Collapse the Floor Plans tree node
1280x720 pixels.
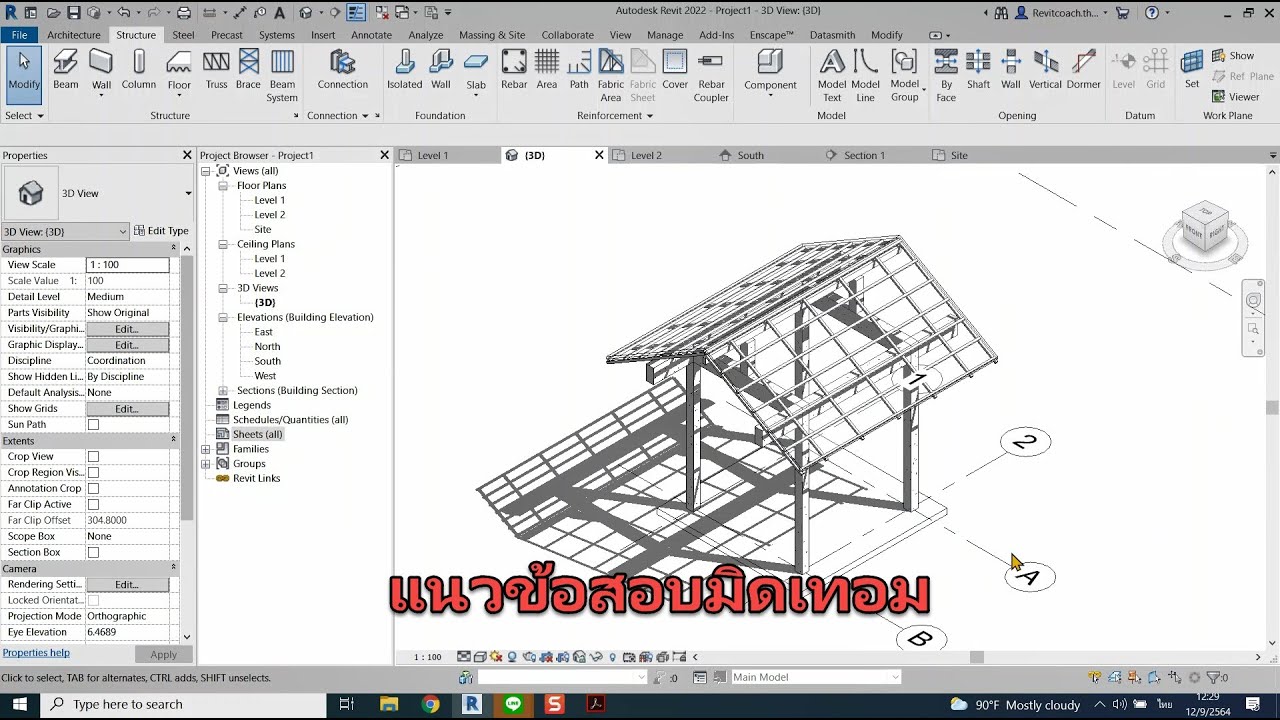tap(223, 186)
